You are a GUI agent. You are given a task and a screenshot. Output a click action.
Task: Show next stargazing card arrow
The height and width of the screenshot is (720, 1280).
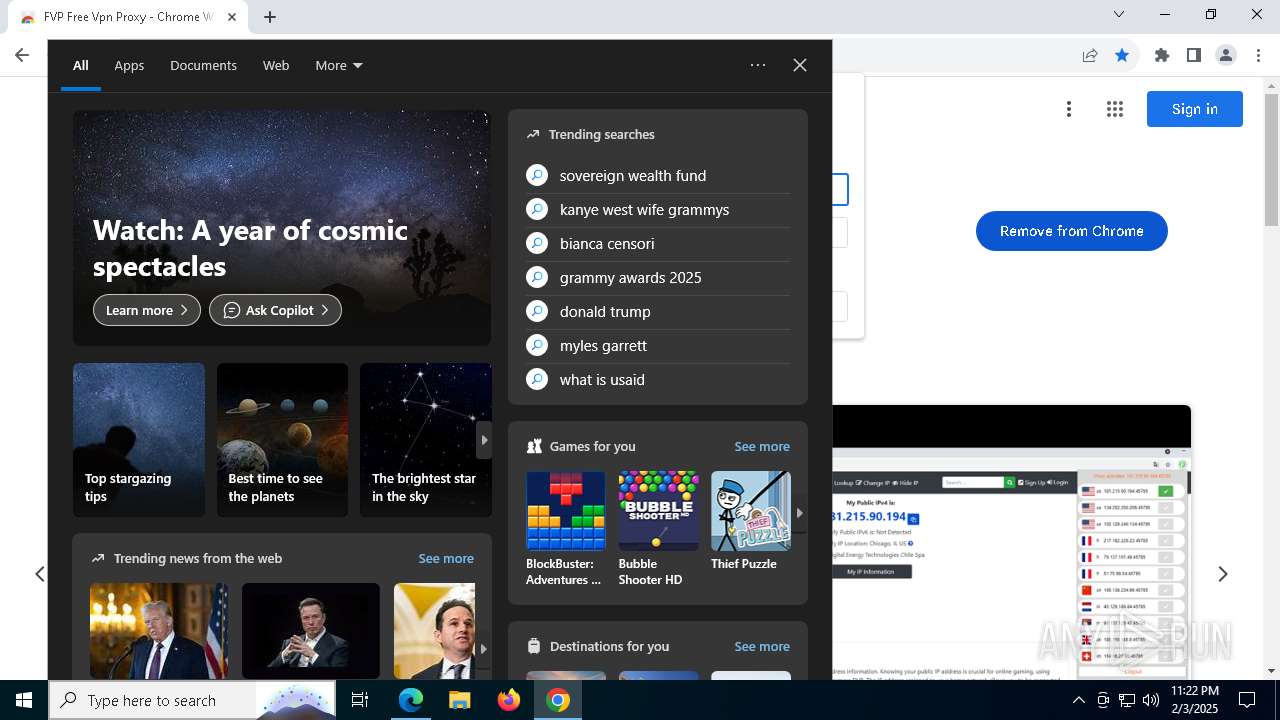484,439
